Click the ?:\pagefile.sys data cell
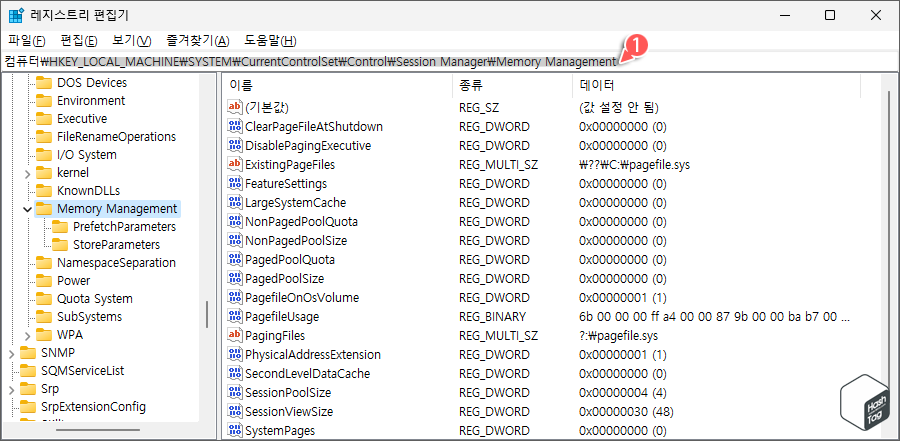 (618, 336)
